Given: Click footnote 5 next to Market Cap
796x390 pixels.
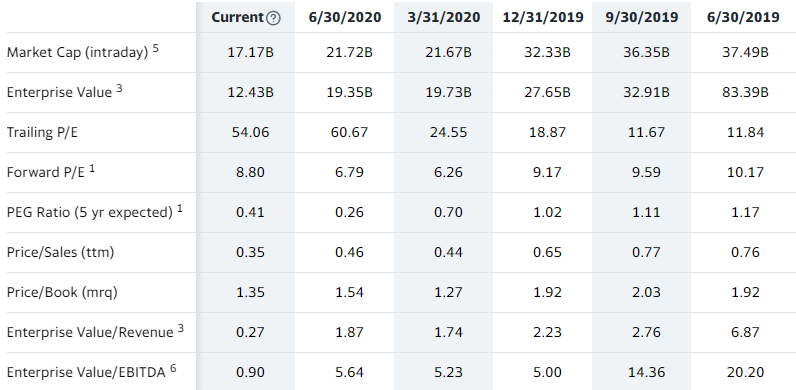Looking at the screenshot, I should tap(156, 48).
